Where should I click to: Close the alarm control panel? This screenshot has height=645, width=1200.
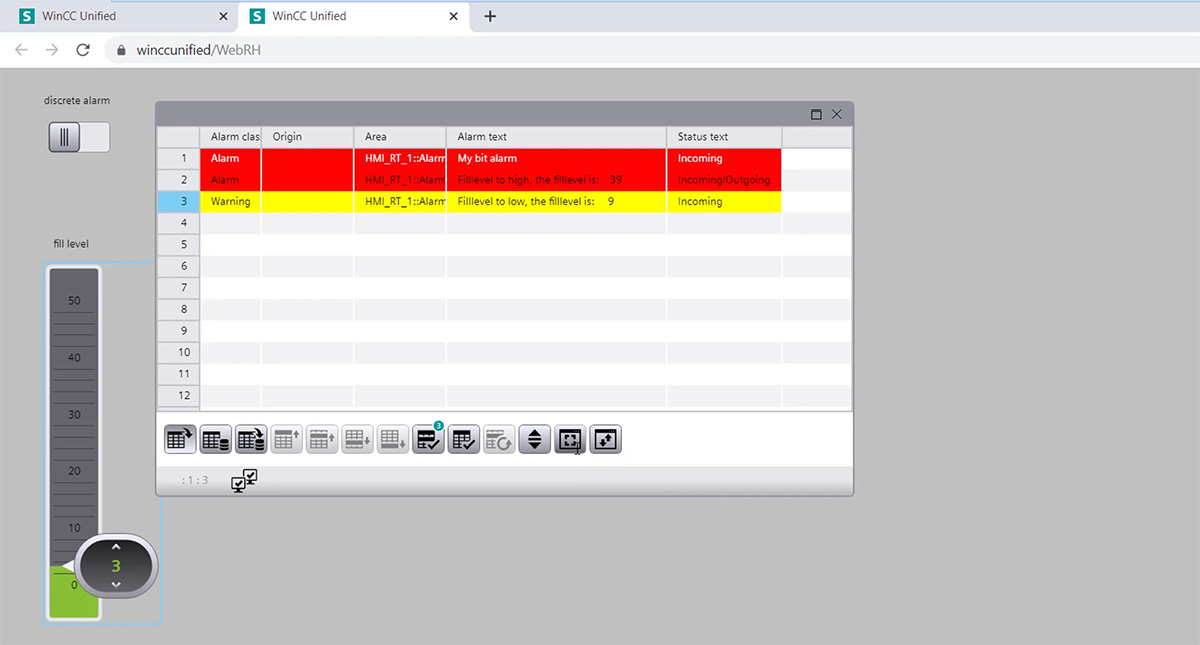pos(837,114)
